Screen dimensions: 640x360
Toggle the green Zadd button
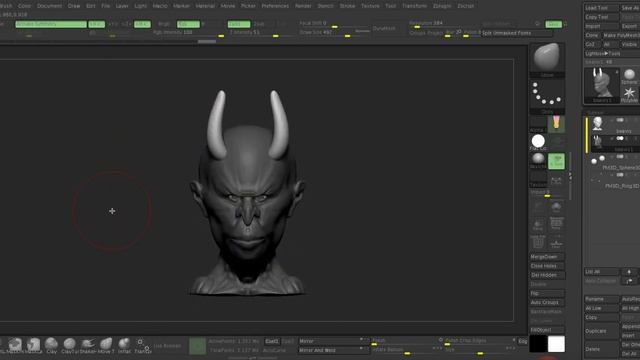[239, 24]
